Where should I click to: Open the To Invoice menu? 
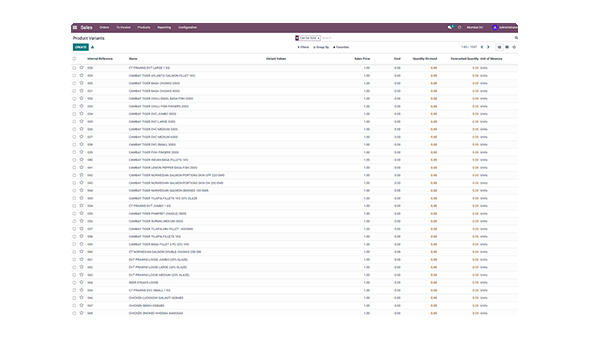click(x=123, y=27)
